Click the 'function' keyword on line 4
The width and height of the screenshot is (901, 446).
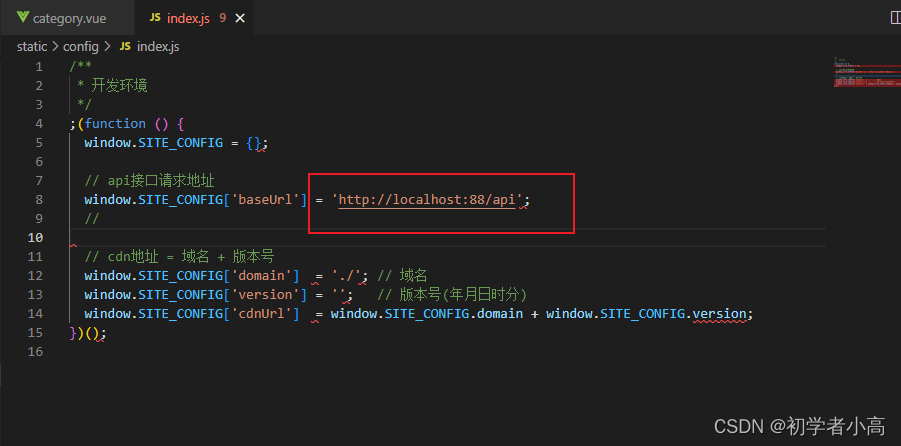click(115, 124)
